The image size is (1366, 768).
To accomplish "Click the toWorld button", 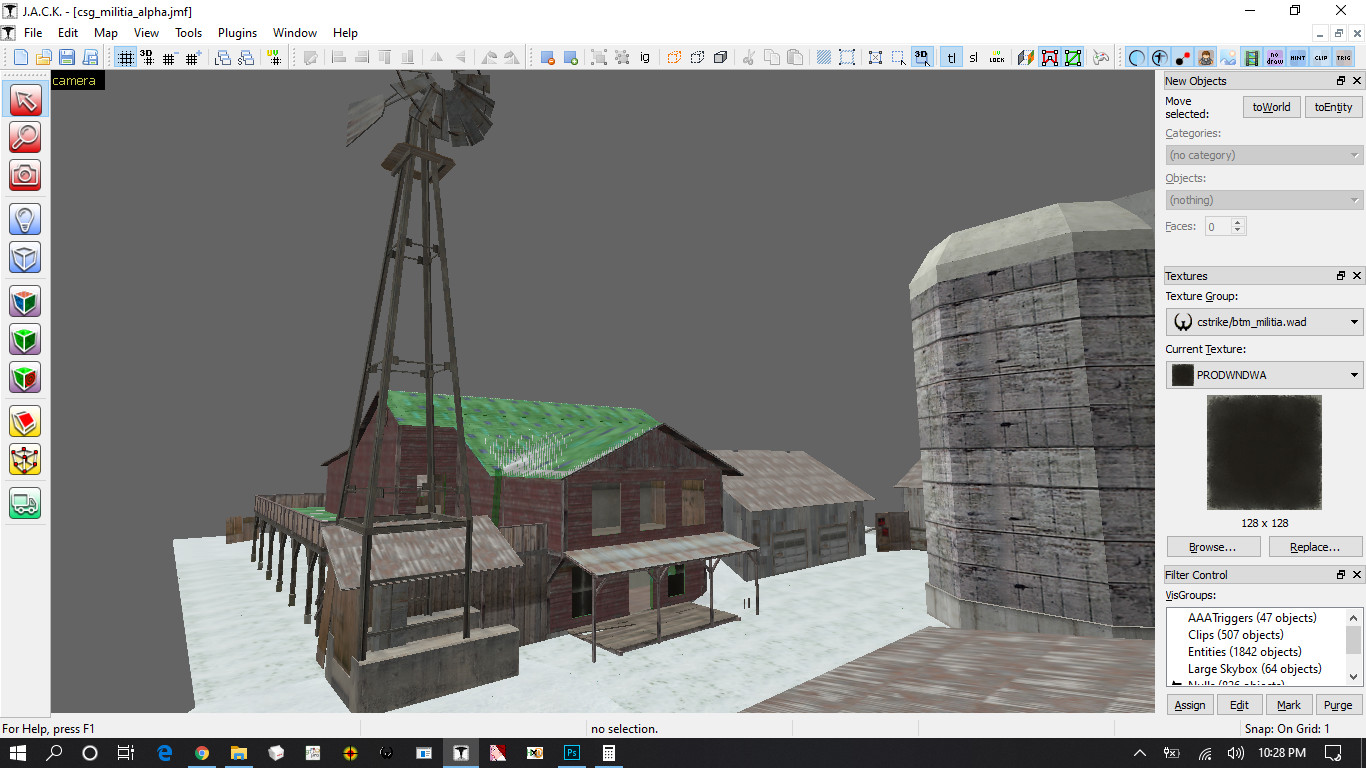I will tap(1272, 107).
